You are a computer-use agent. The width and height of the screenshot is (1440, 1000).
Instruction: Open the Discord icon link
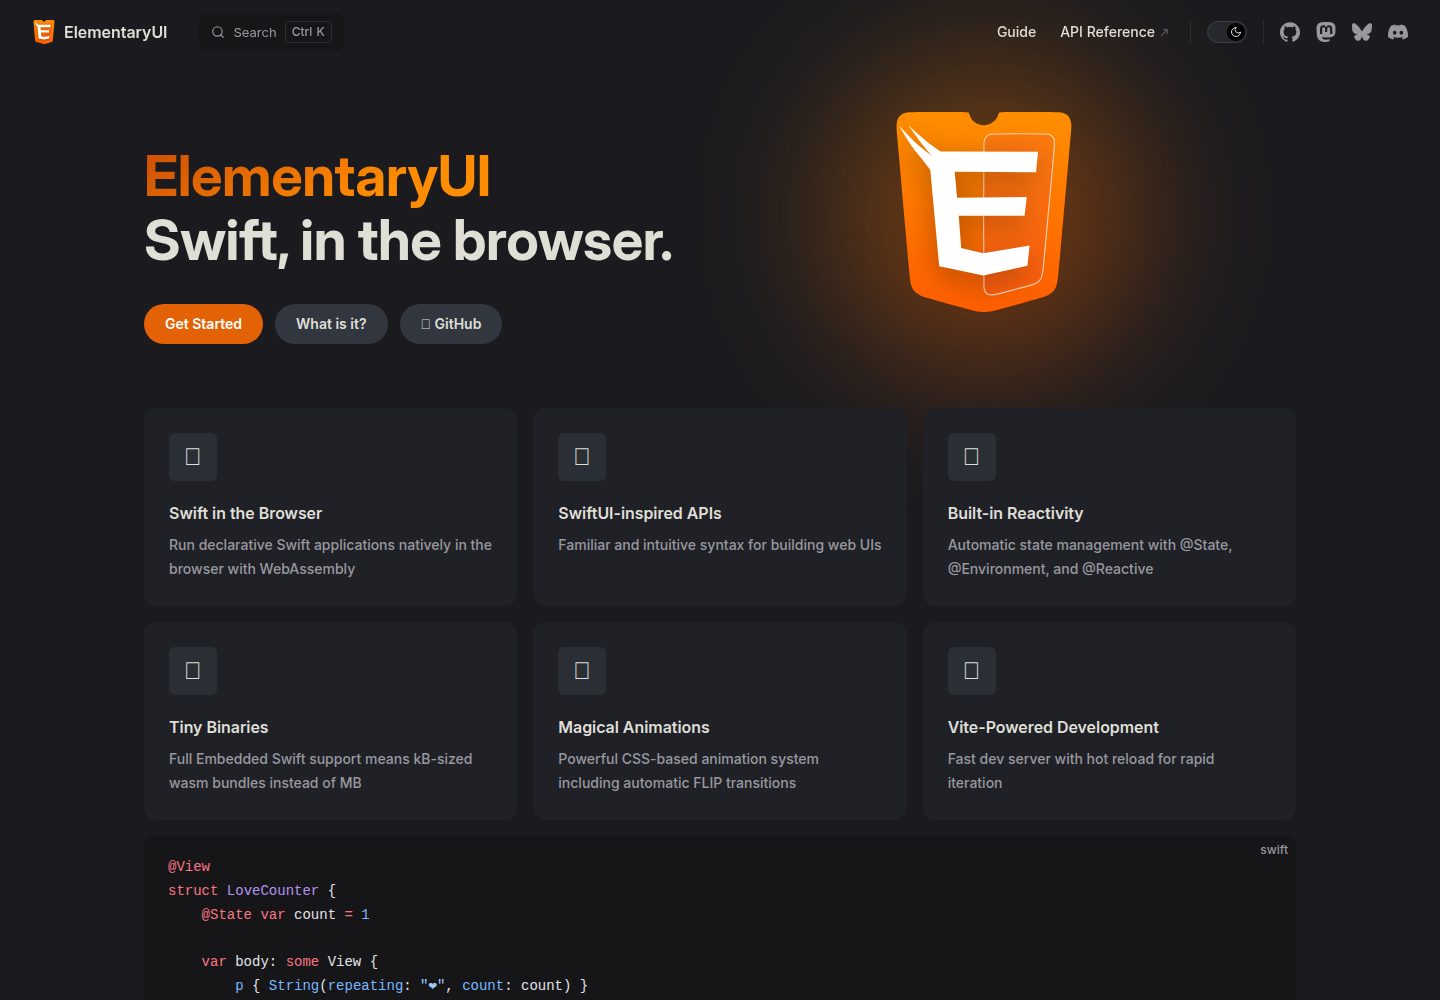pyautogui.click(x=1398, y=32)
